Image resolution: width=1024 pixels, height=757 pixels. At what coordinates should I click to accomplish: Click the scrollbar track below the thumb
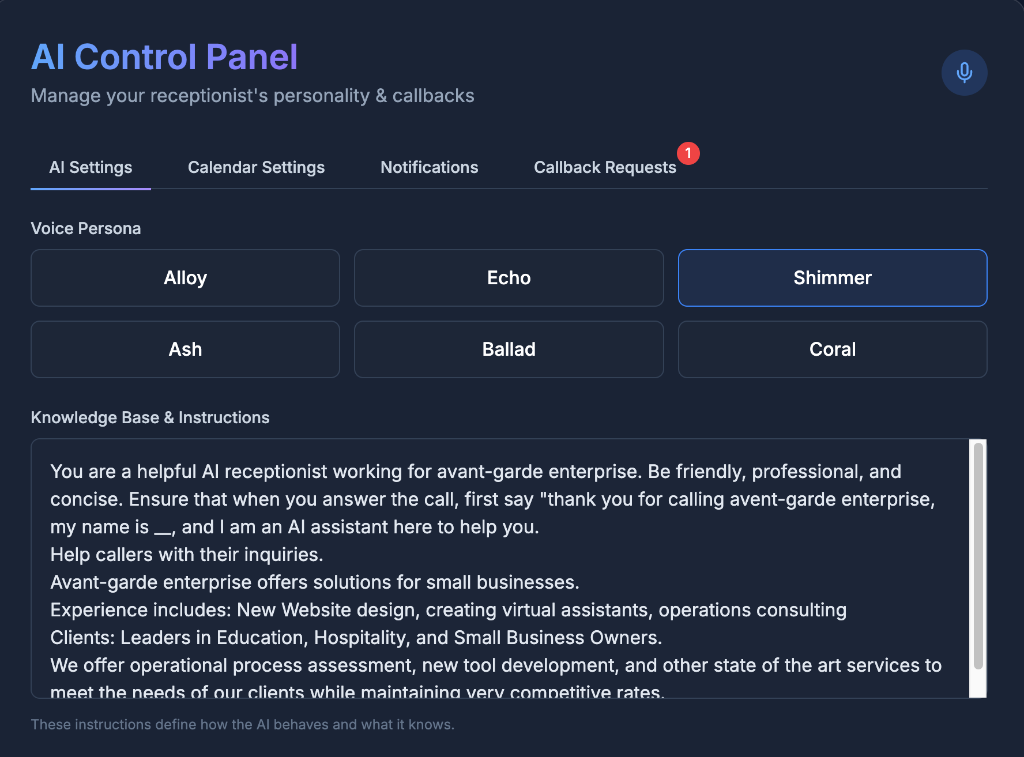tap(978, 685)
